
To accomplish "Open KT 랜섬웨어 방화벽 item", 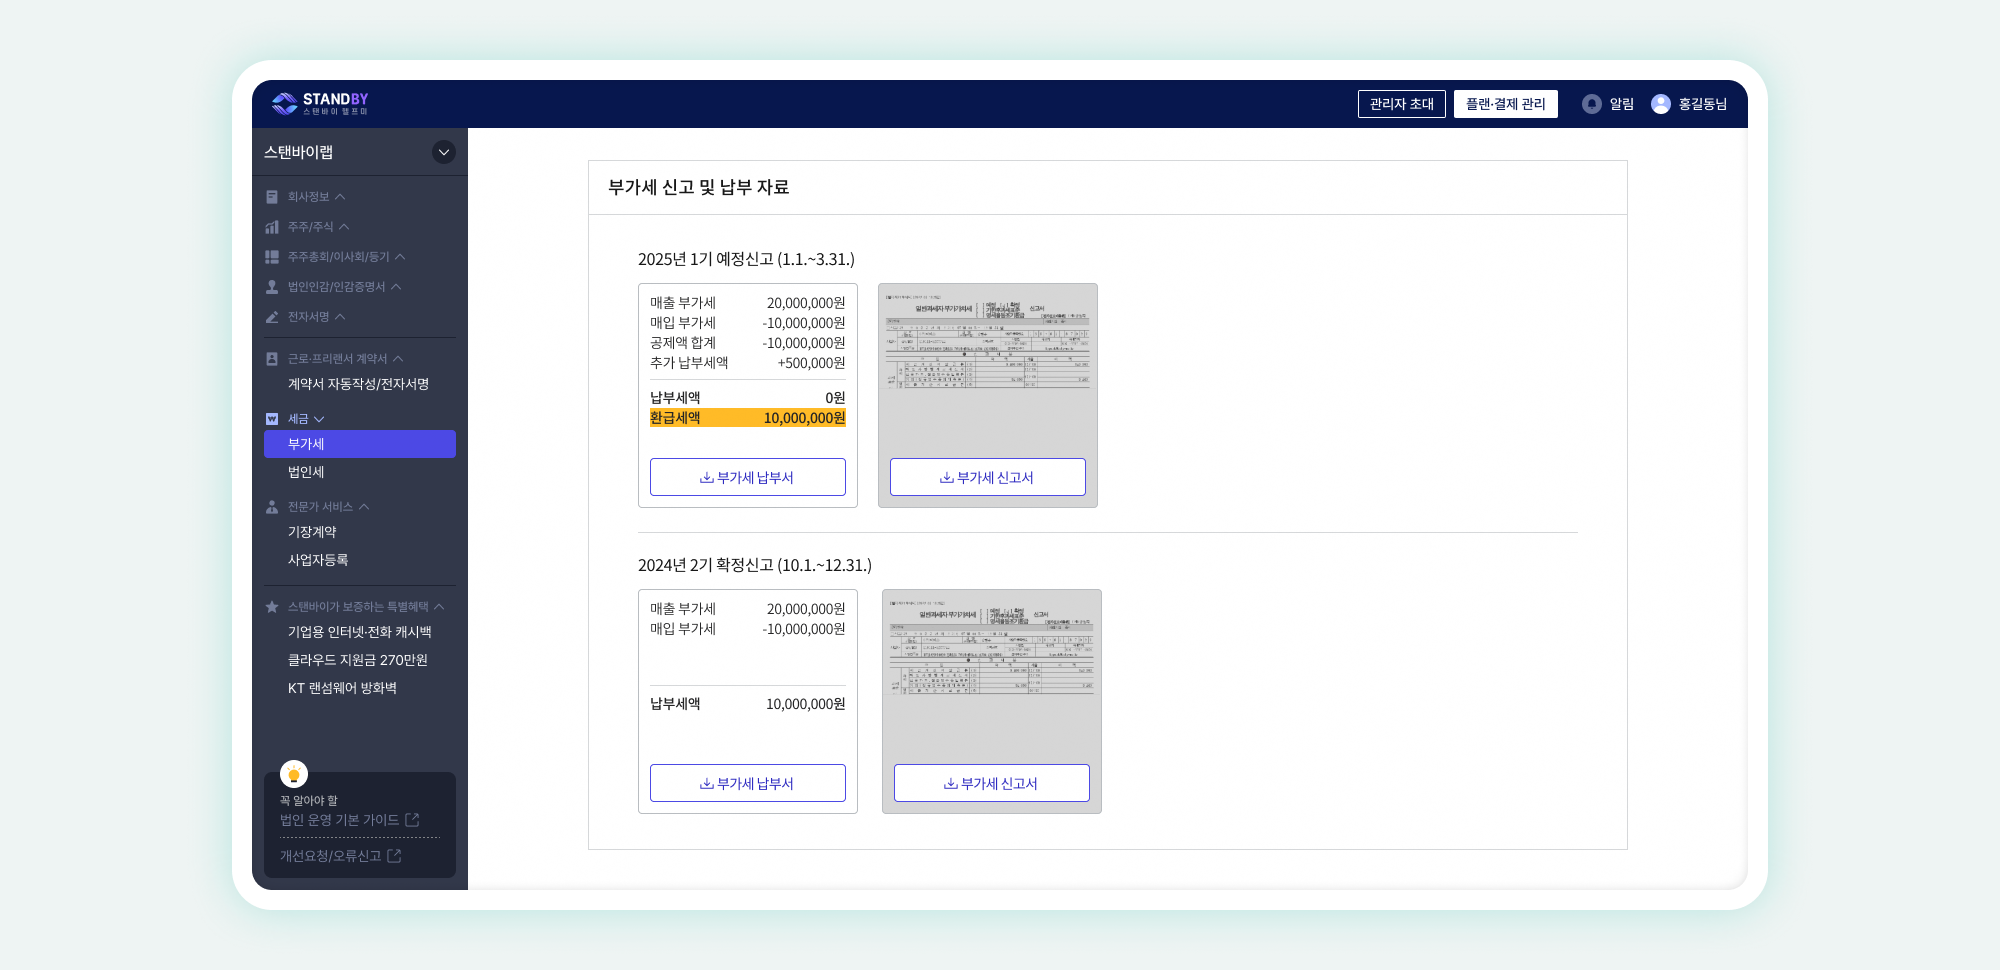I will (342, 688).
